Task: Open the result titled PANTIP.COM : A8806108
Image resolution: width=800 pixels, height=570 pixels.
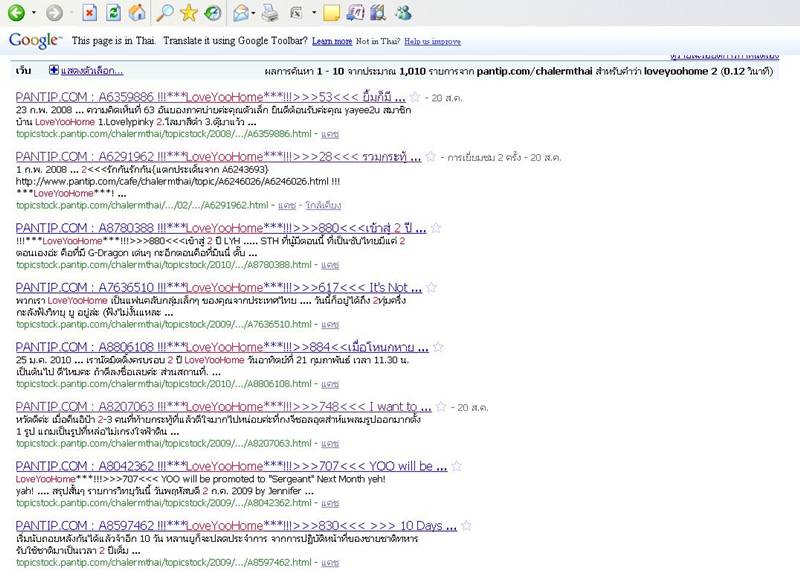Action: [x=222, y=347]
